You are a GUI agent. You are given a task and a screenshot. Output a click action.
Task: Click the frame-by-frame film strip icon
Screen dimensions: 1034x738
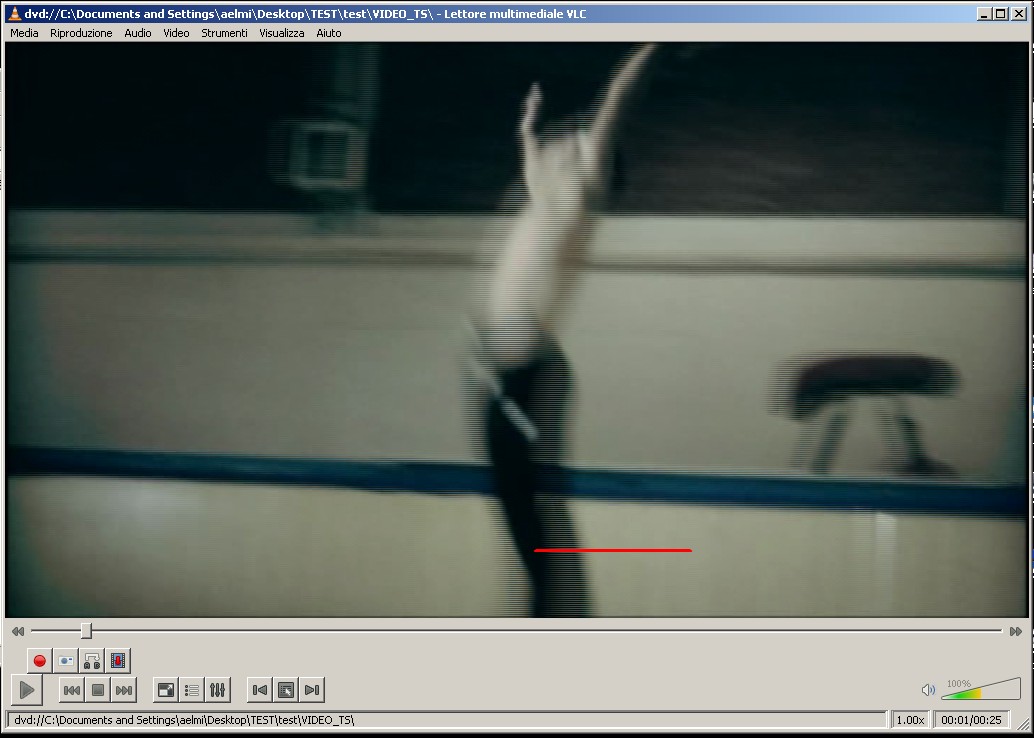118,660
